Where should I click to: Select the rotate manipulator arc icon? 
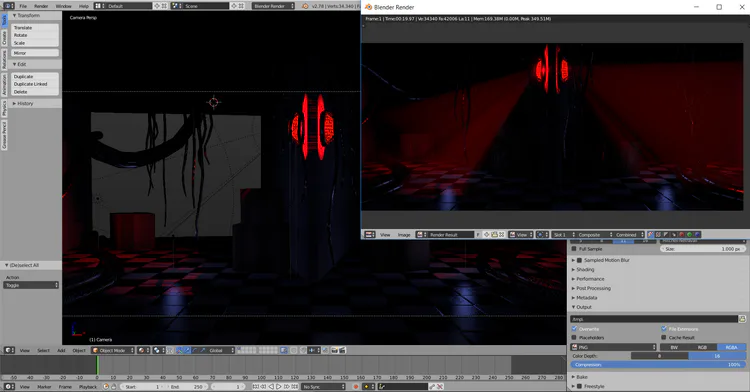coord(195,350)
